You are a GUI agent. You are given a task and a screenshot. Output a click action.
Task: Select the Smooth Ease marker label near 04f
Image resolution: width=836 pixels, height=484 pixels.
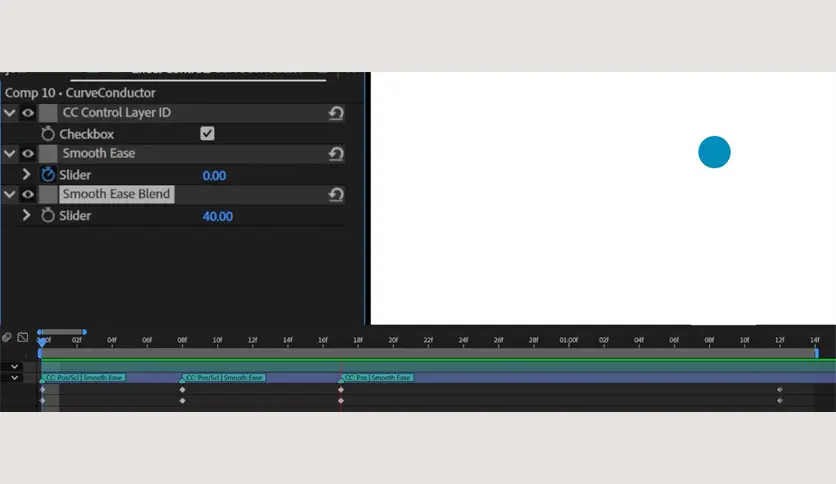tap(103, 377)
